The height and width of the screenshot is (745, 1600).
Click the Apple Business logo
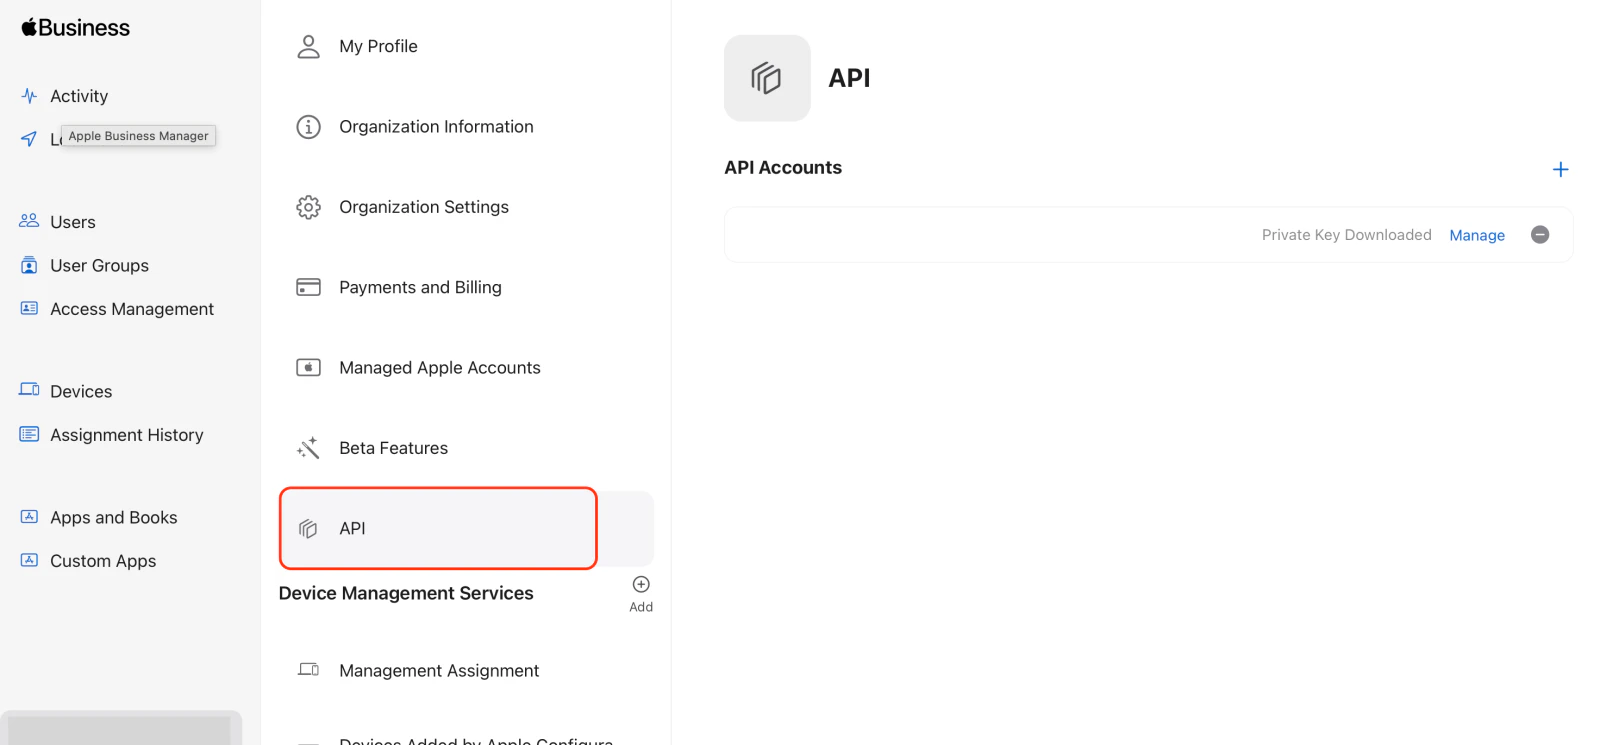point(76,28)
